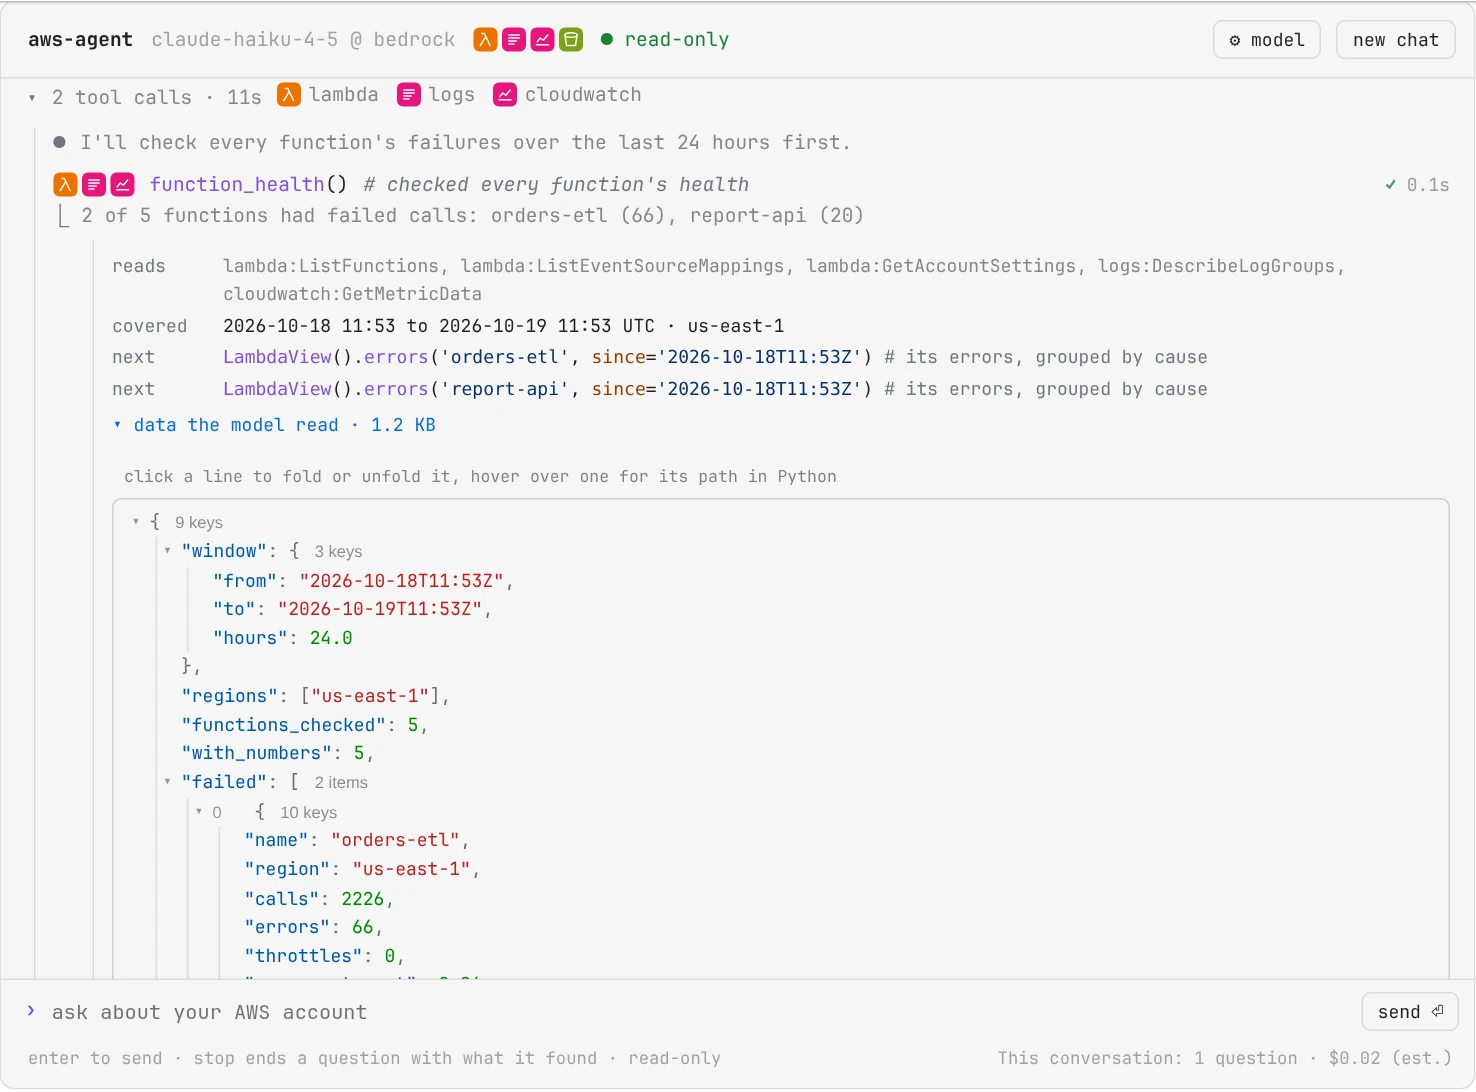The image size is (1476, 1092).
Task: Click the next step for errors('report-api')
Action: coord(547,389)
